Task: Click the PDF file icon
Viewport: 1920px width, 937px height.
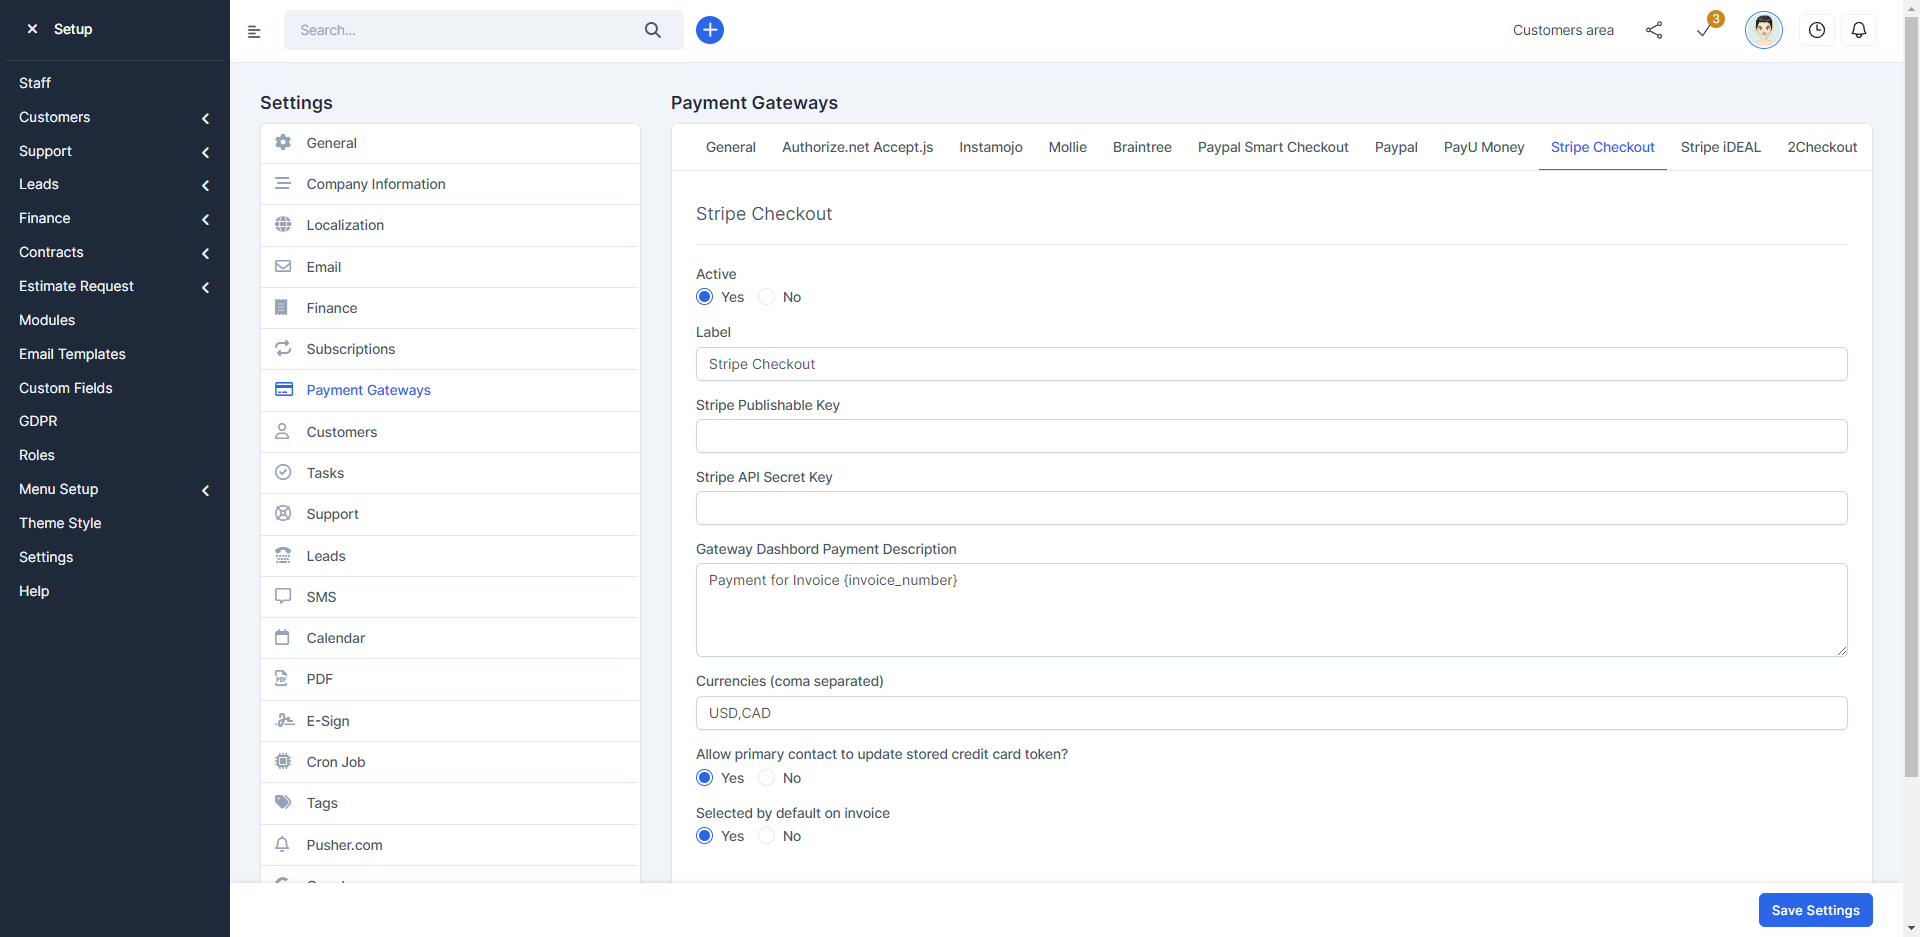Action: coord(281,679)
